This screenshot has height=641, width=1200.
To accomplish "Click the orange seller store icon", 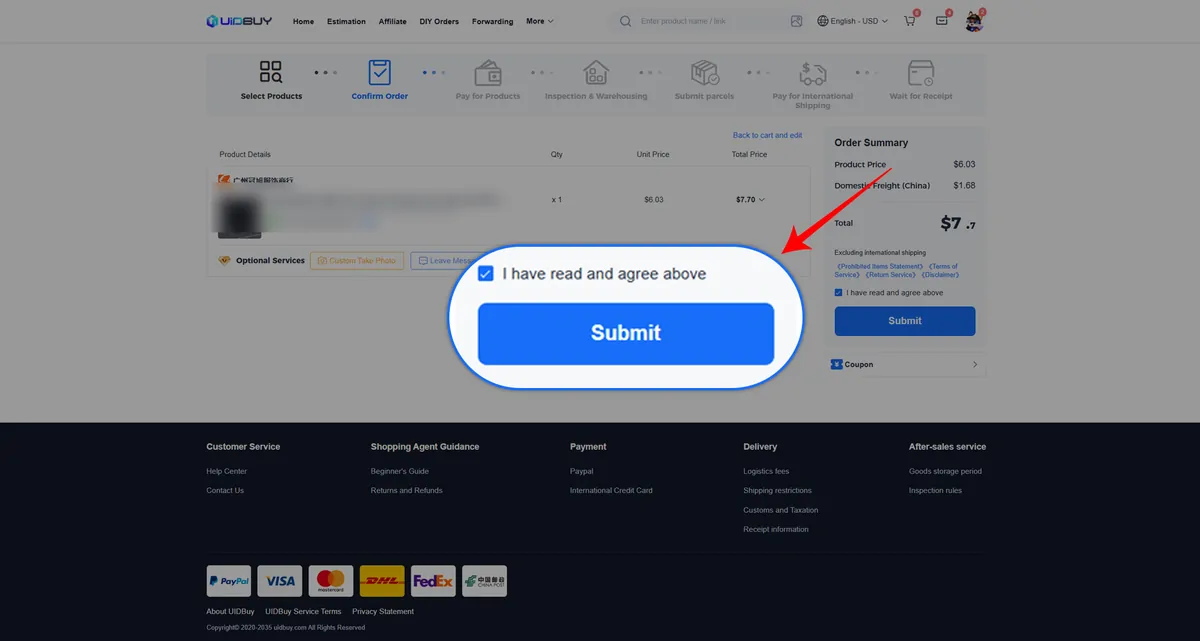I will pyautogui.click(x=224, y=180).
